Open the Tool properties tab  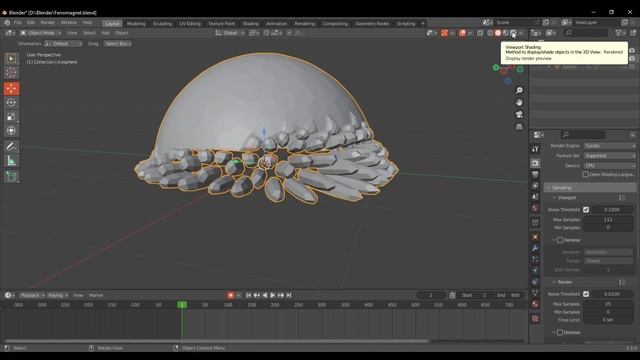(x=536, y=149)
